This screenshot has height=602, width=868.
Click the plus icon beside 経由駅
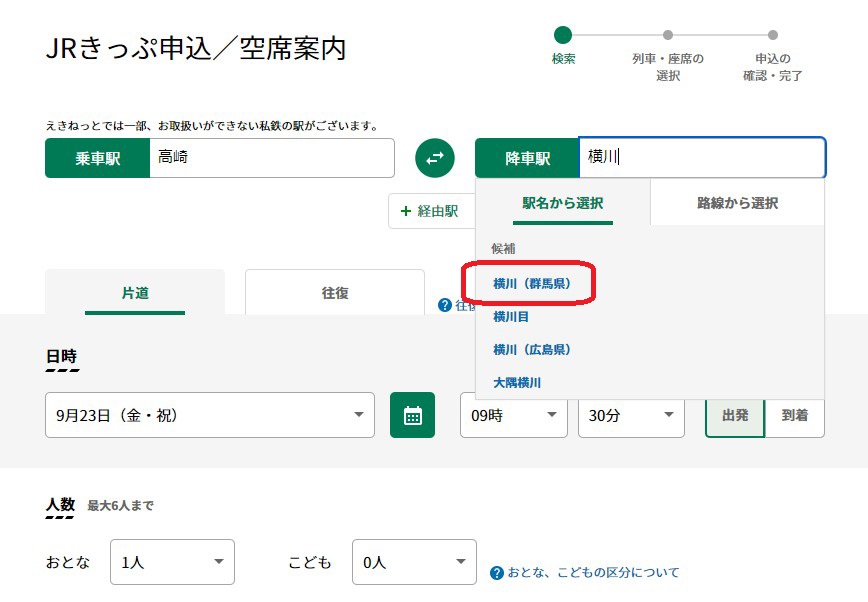pos(406,211)
